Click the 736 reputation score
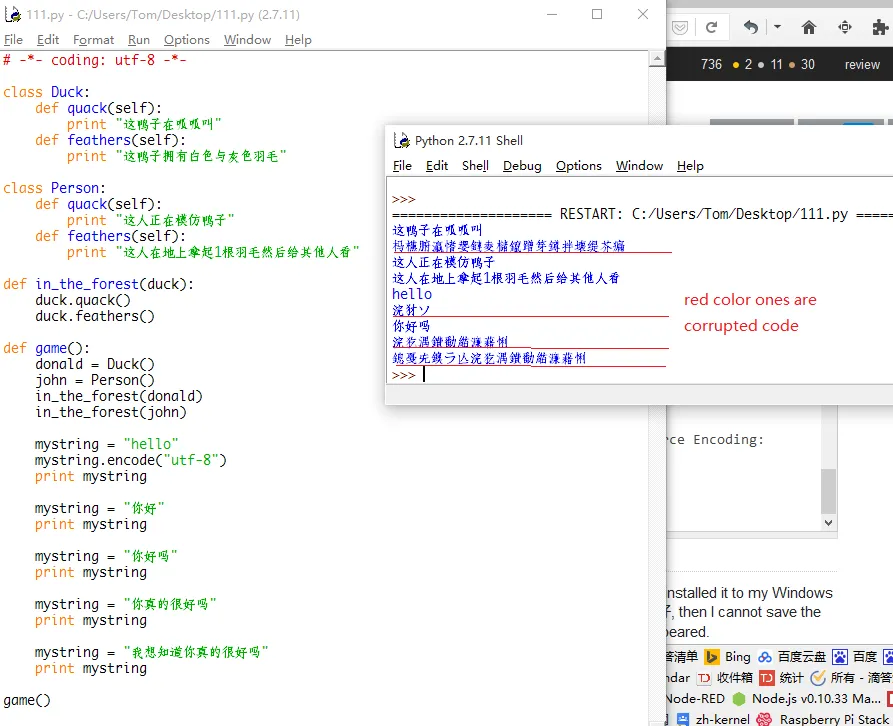Screen dimensions: 893x726 (711, 64)
